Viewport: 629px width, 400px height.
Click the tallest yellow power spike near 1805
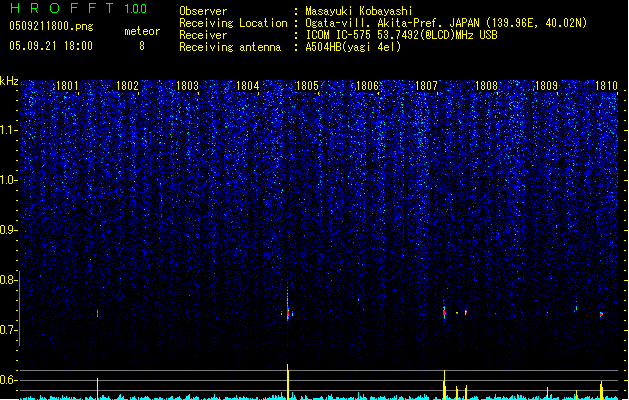point(288,381)
